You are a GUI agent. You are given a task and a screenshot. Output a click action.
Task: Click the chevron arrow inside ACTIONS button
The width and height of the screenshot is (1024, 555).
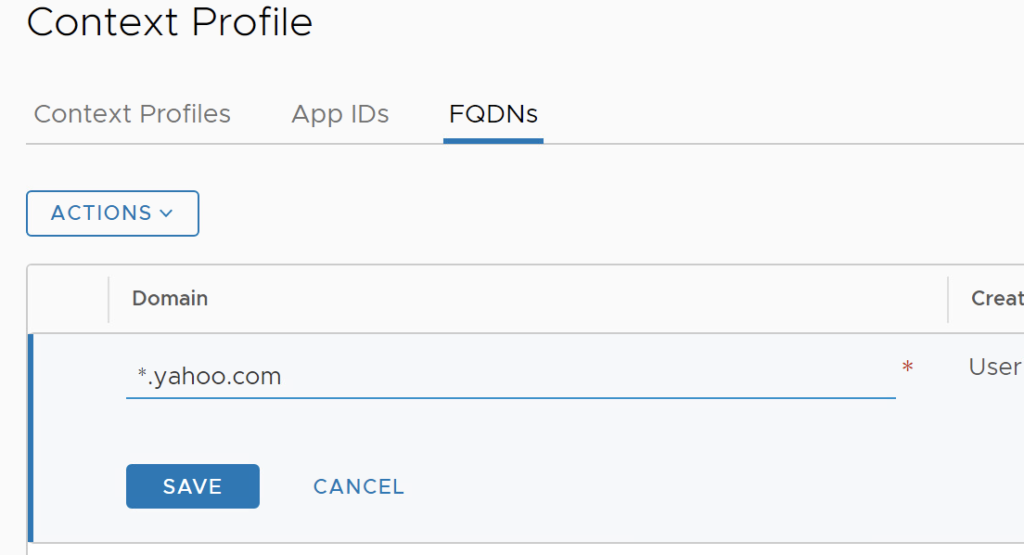167,214
